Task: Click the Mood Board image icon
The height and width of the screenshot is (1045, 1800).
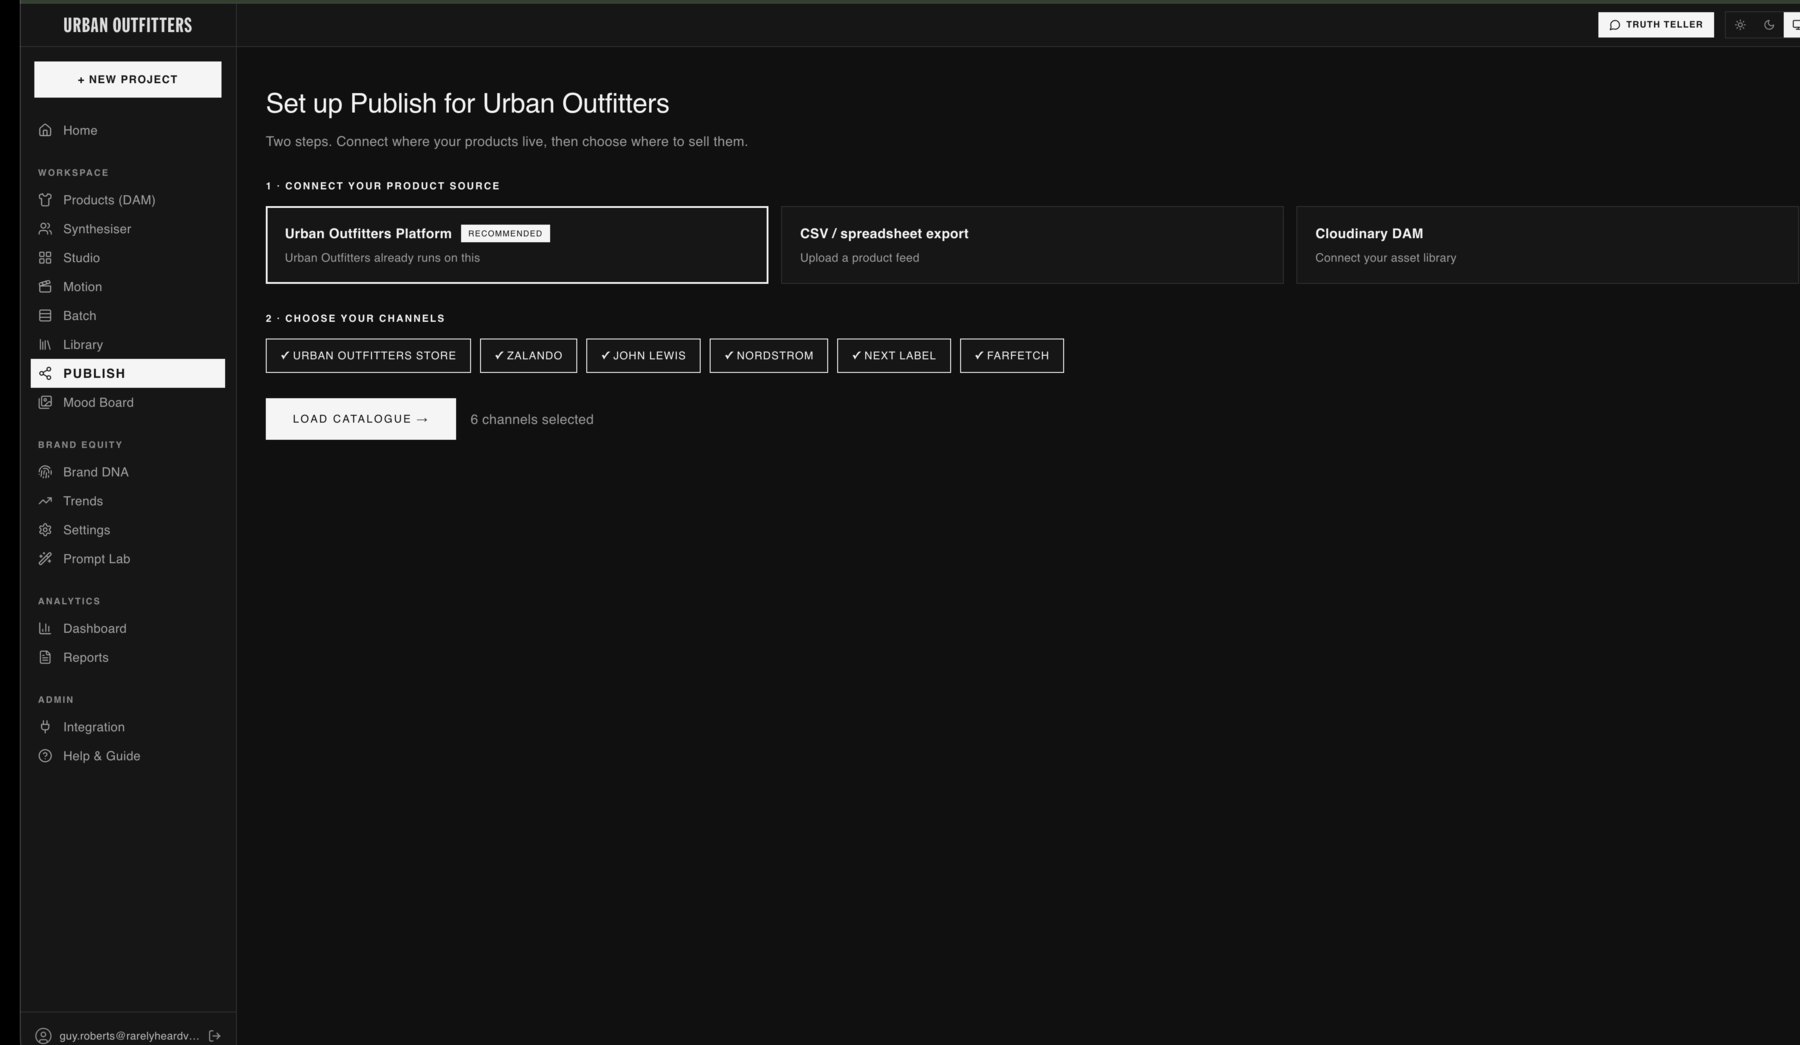Action: click(x=45, y=402)
